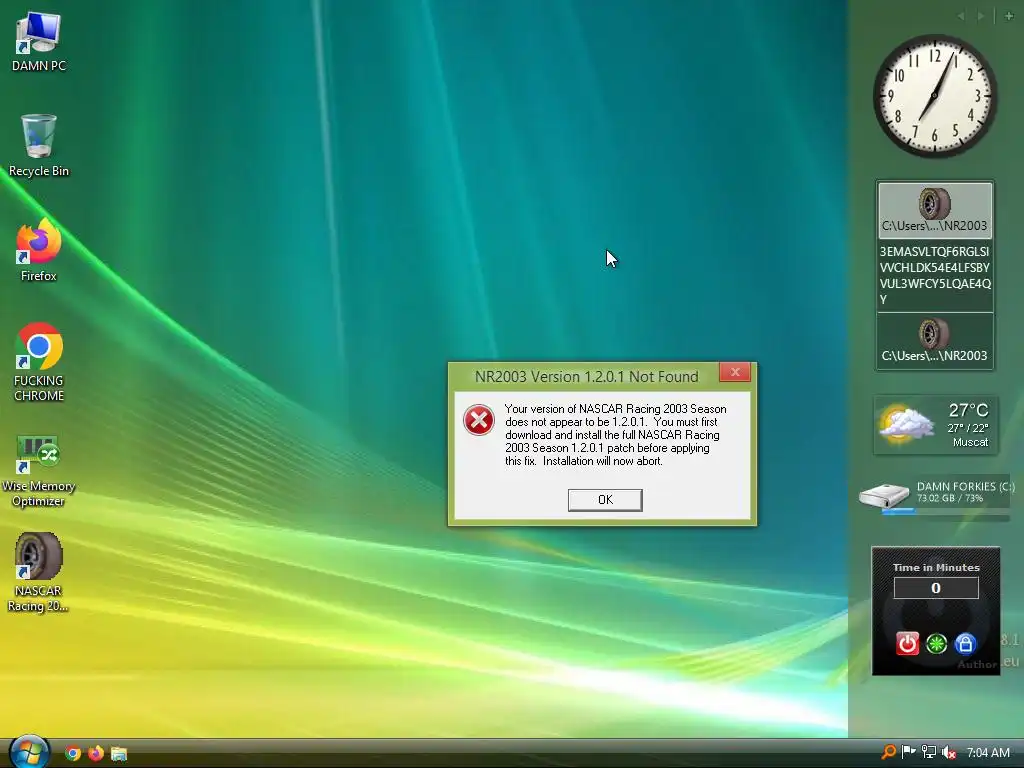Click the sidebar next page arrow
The image size is (1024, 768).
980,16
